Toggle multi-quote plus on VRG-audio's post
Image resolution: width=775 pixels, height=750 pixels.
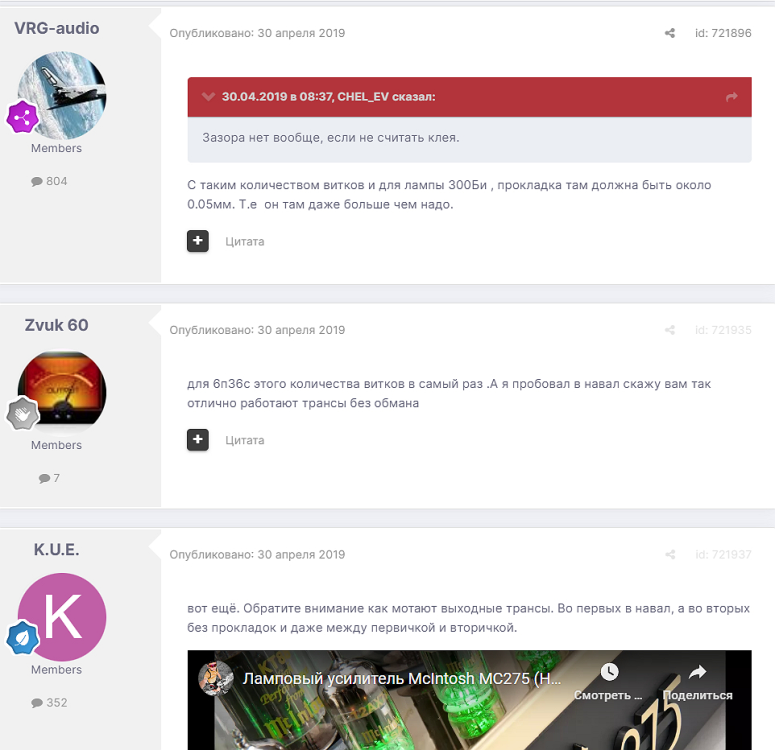point(198,241)
